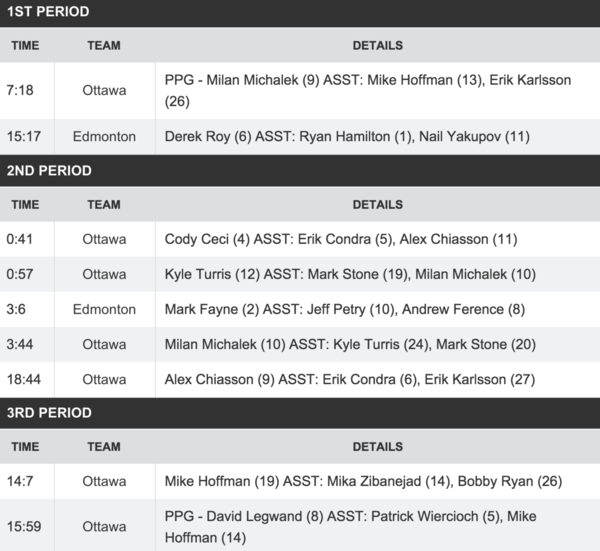Screen dimensions: 600x551
Task: Click the 1ST PERIOD section header
Action: 48,12
